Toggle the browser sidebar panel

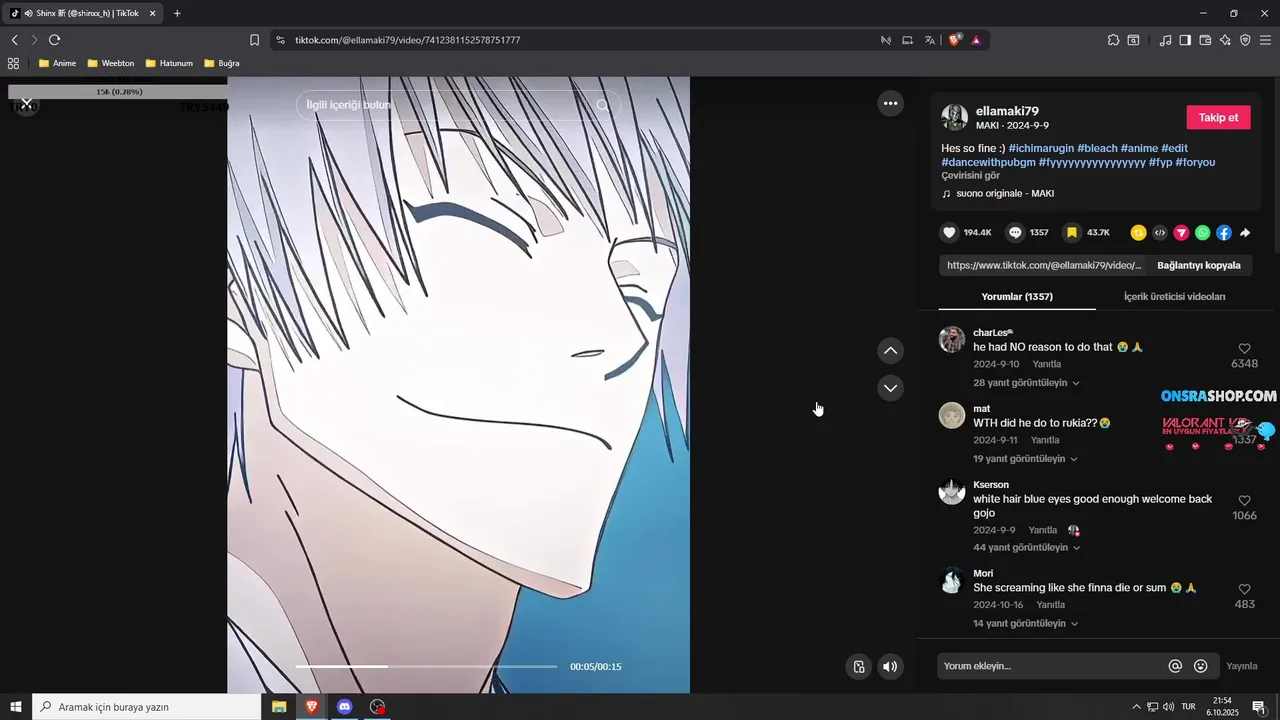click(x=1185, y=40)
